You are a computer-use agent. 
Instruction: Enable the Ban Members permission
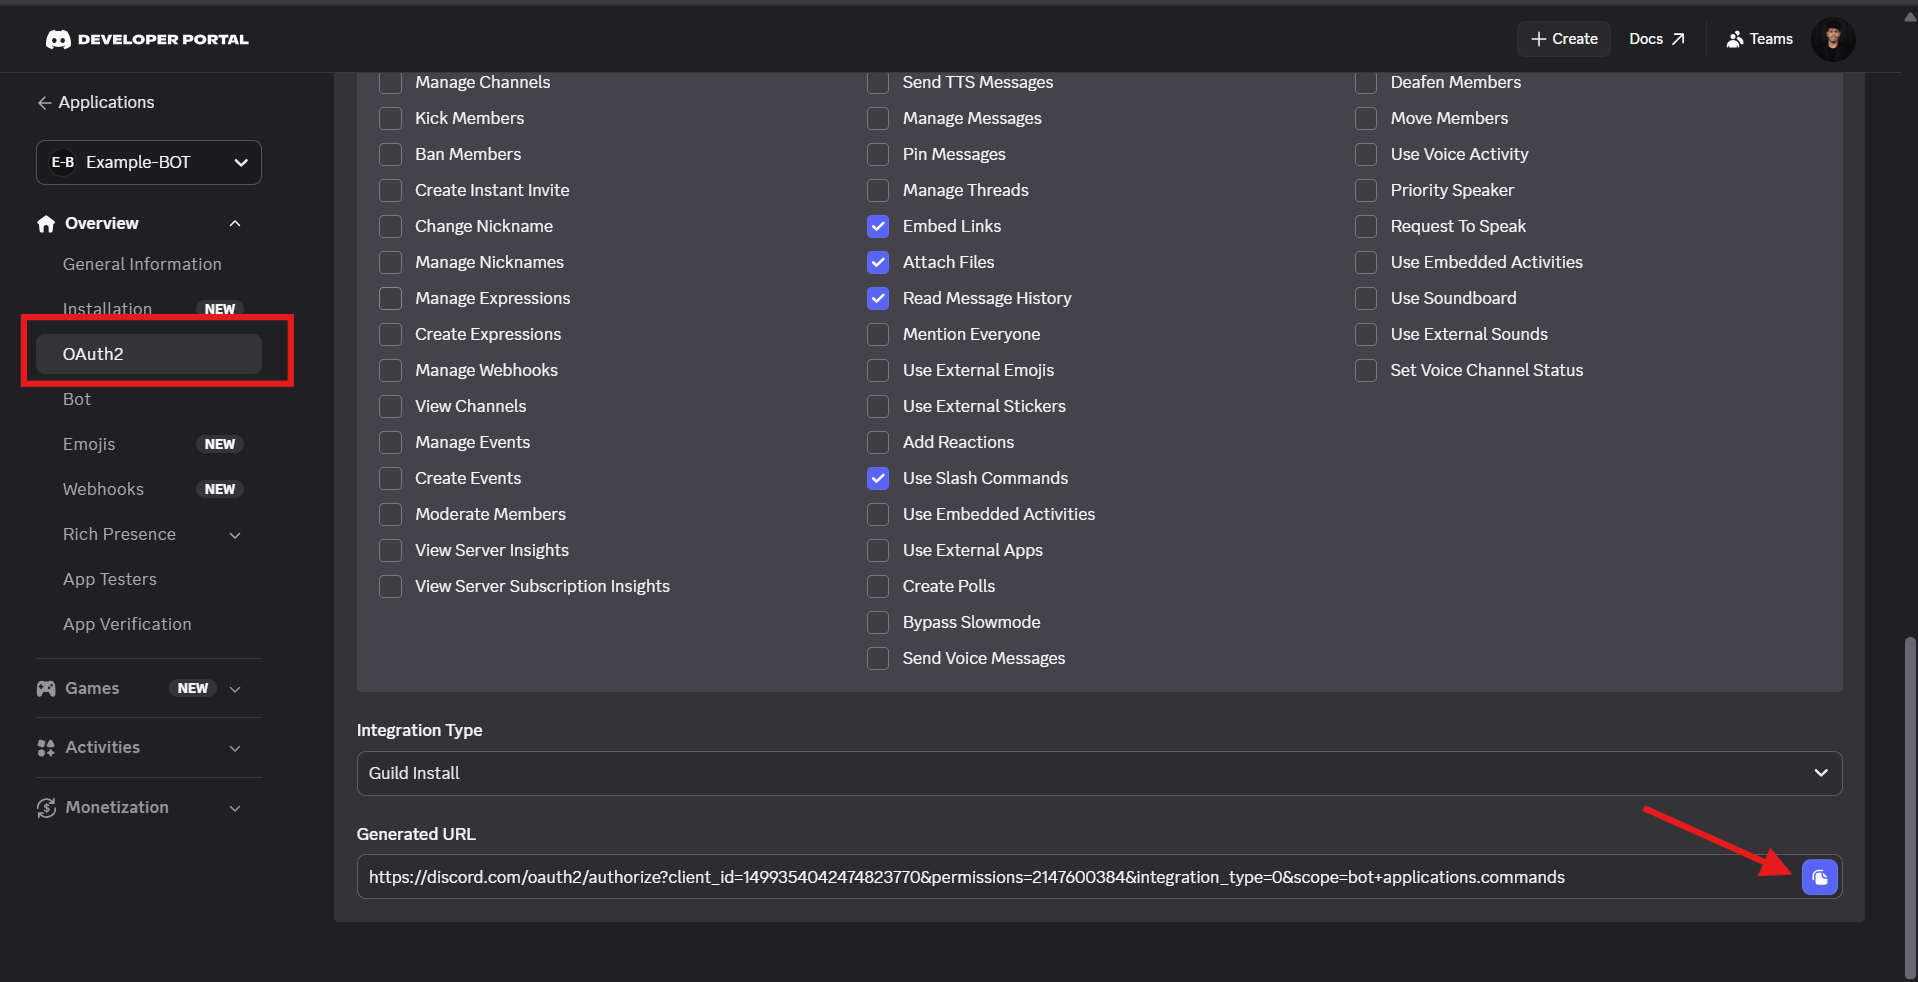tap(391, 154)
